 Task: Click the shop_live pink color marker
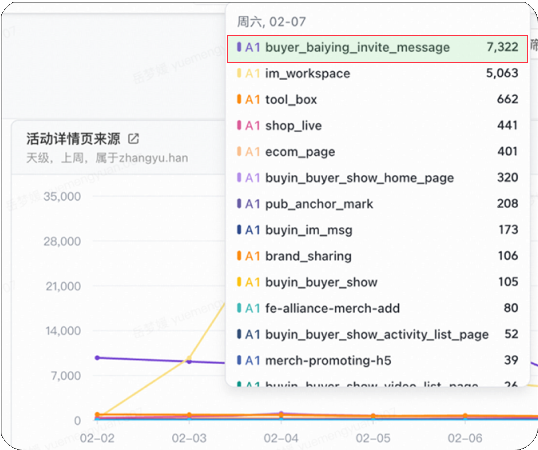pyautogui.click(x=239, y=126)
